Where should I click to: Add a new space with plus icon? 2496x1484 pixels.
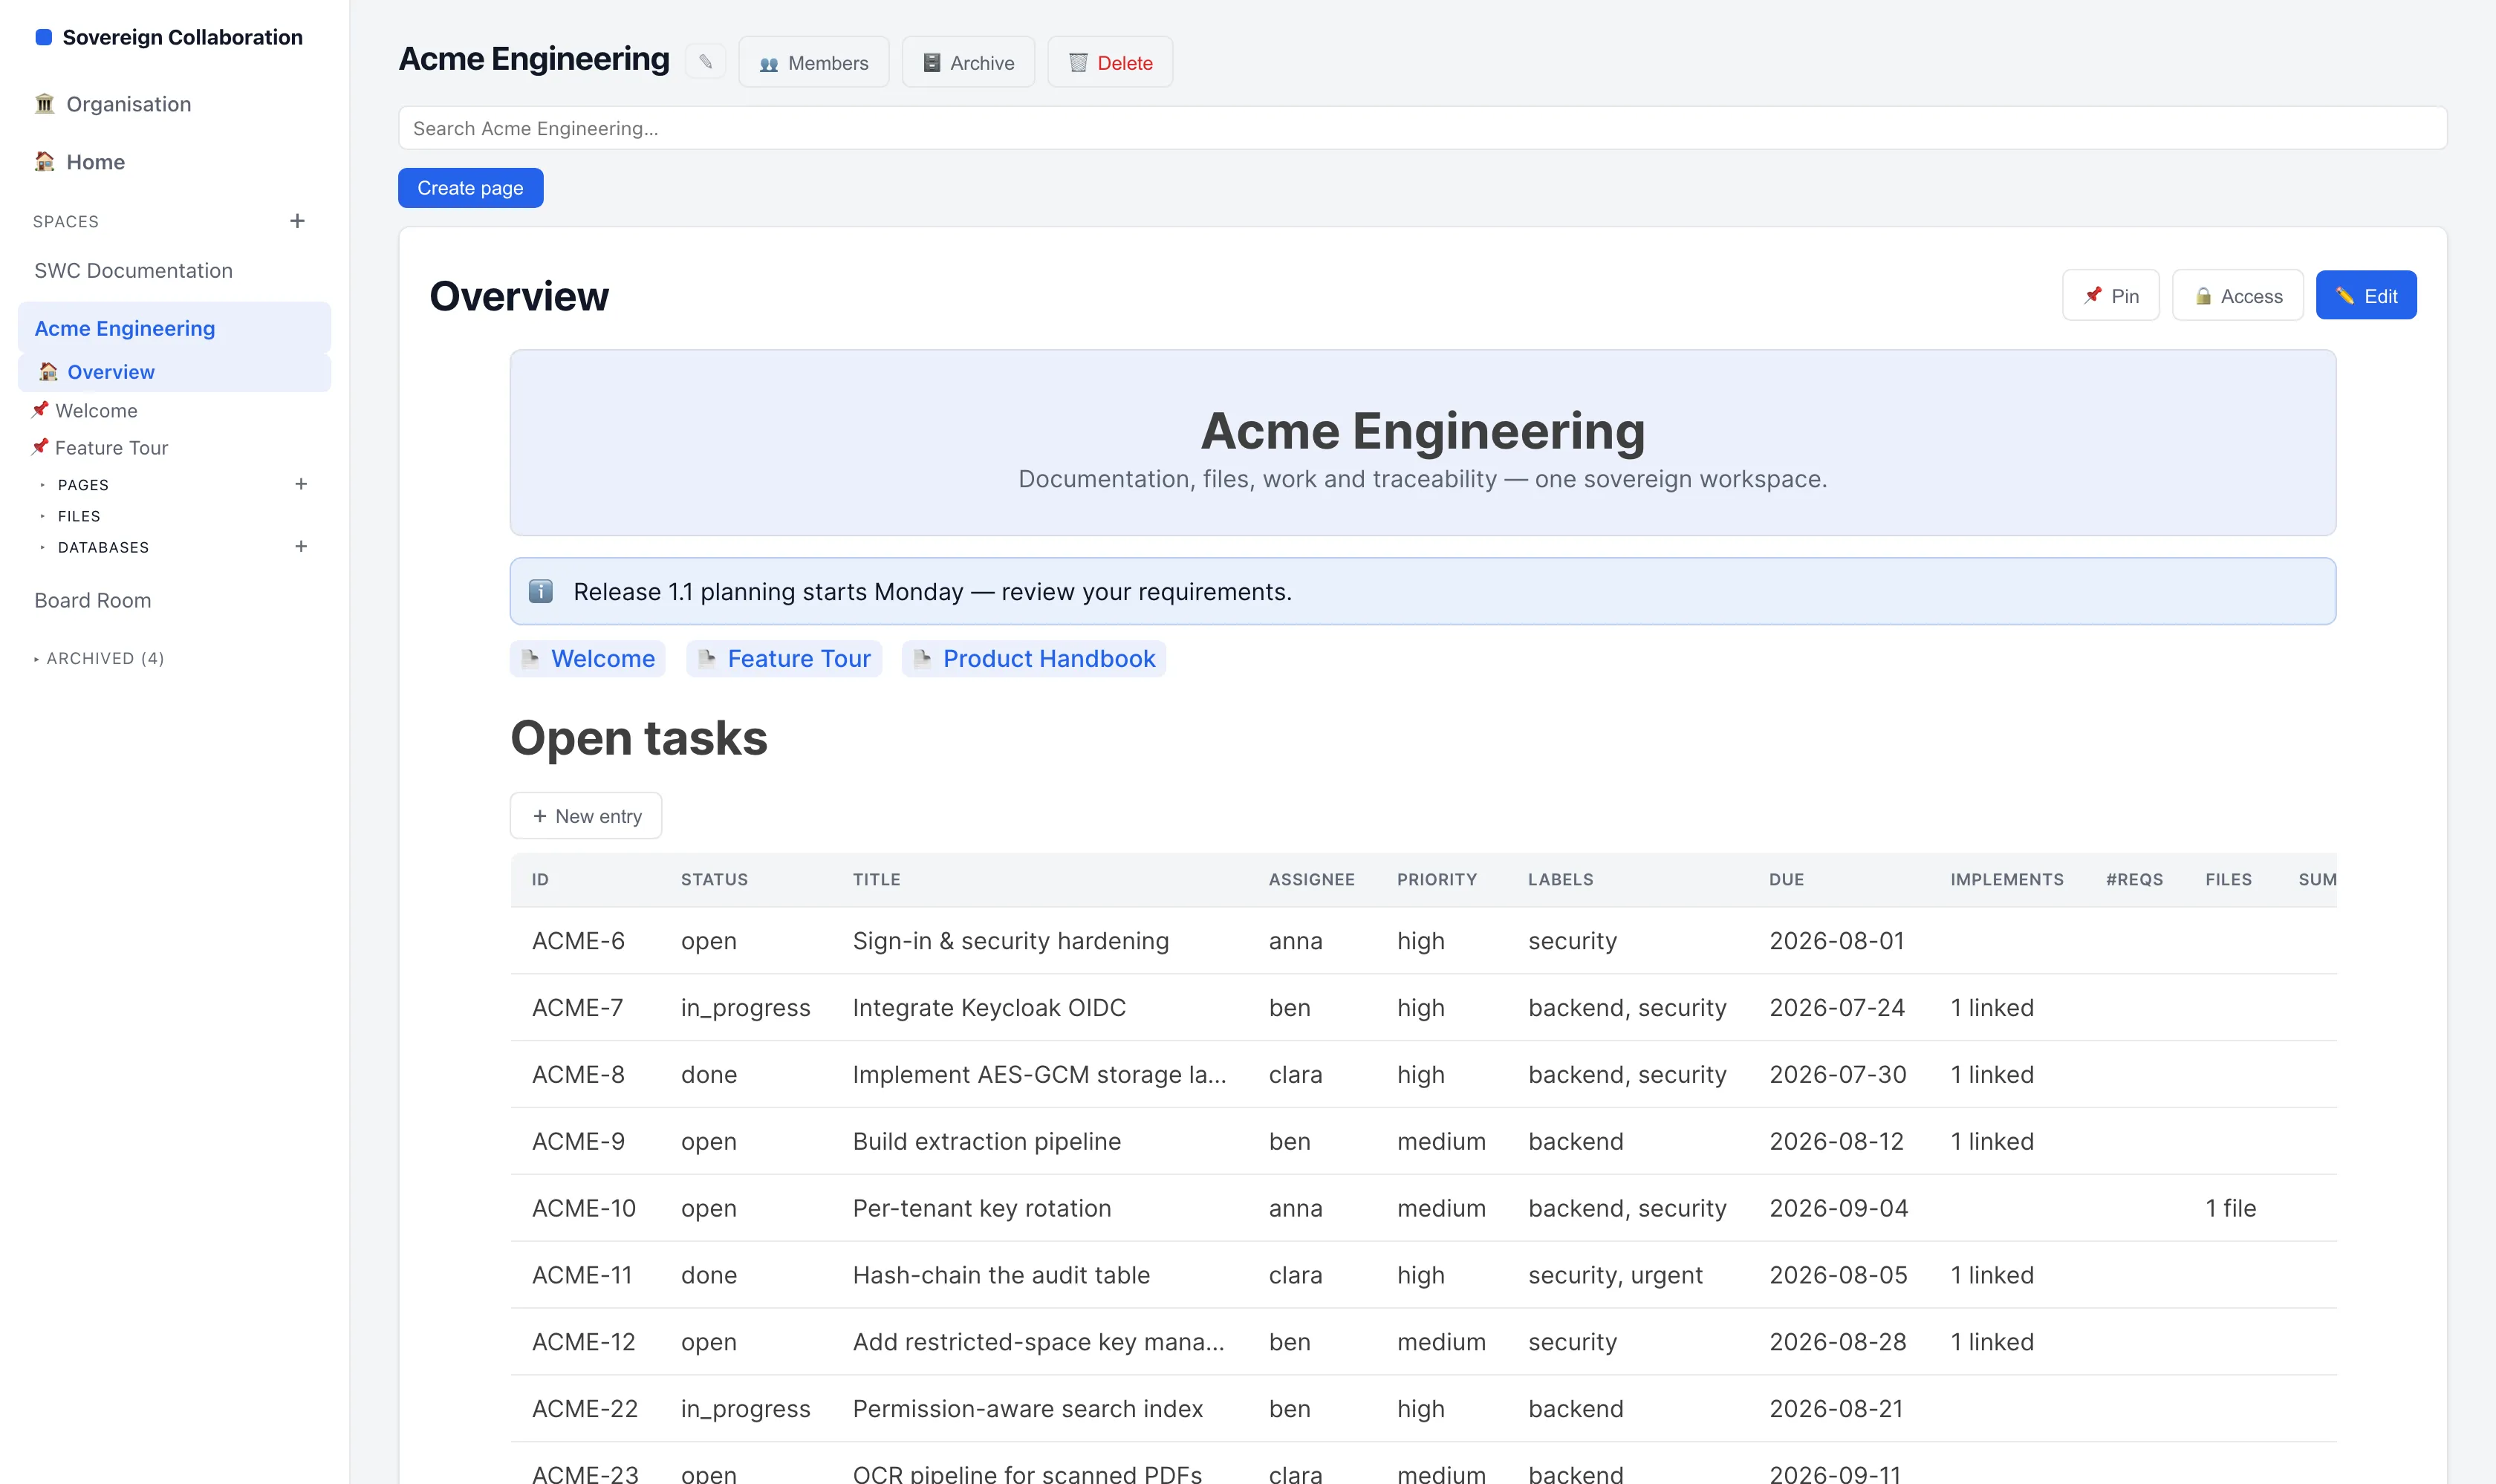[297, 221]
